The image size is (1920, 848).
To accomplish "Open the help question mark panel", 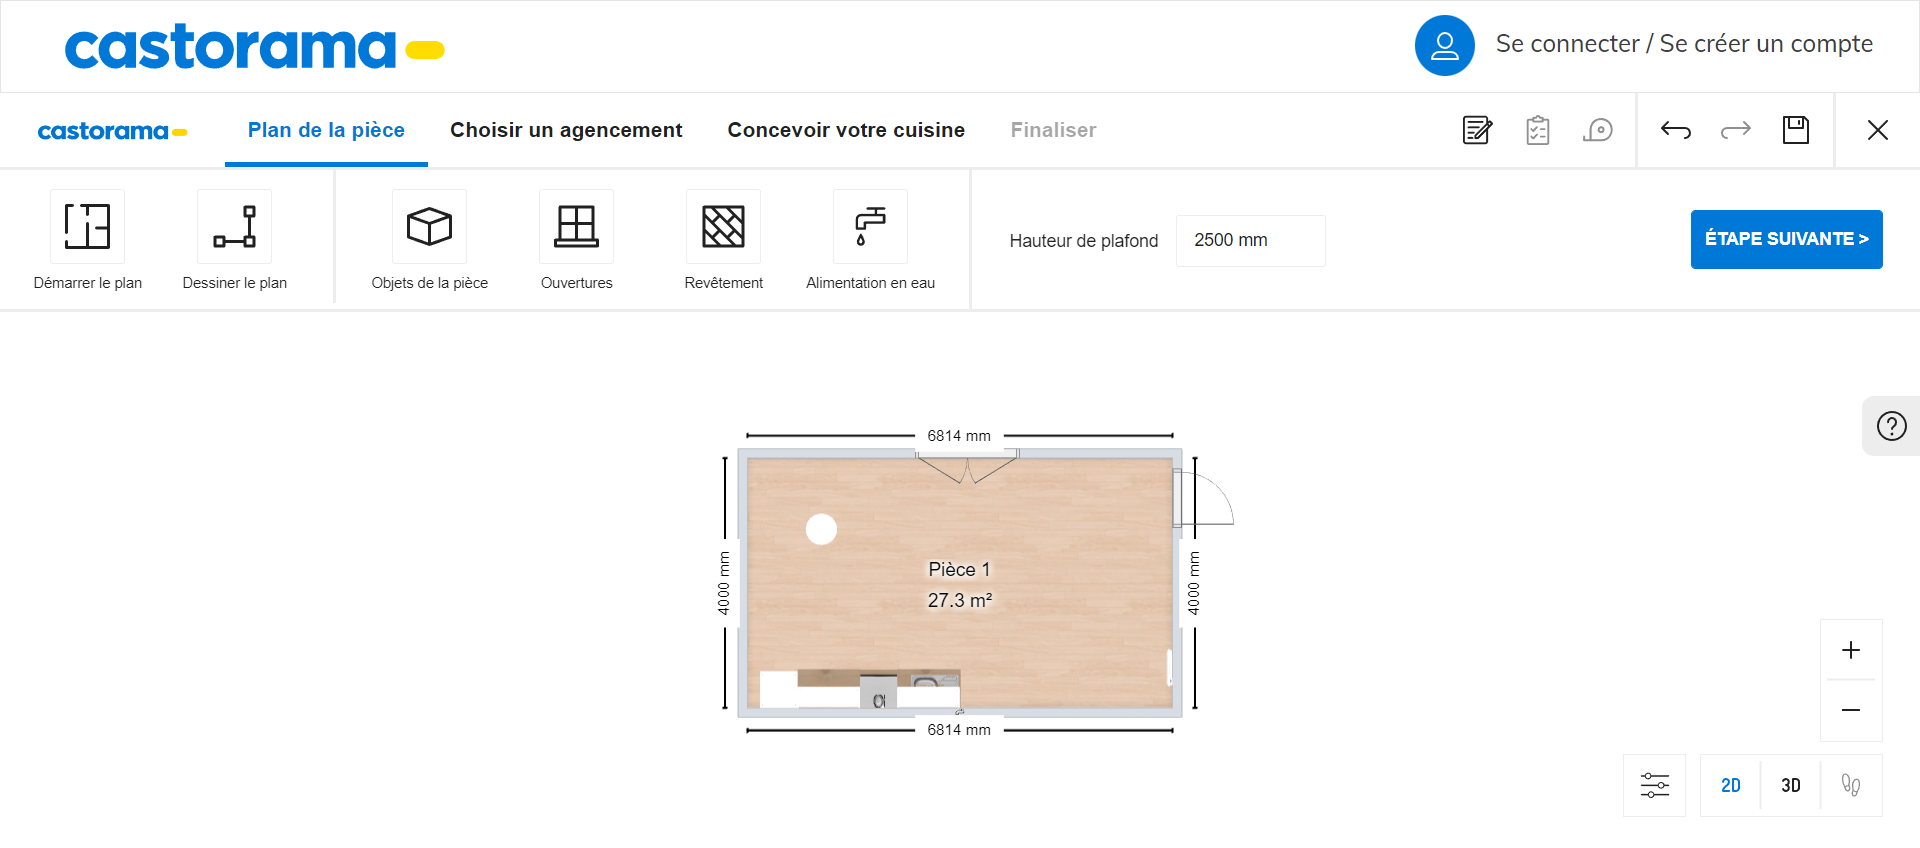I will pos(1891,426).
